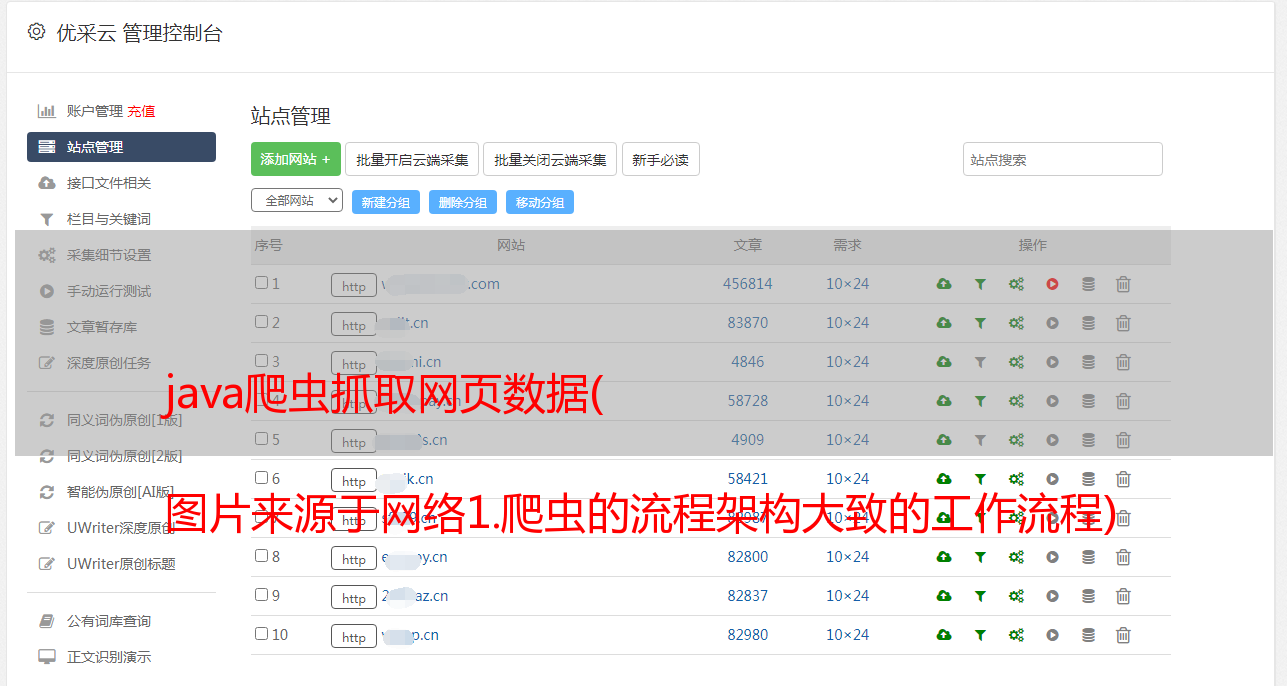This screenshot has height=686, width=1287.
Task: Click the green 添加网站 + button
Action: (296, 159)
